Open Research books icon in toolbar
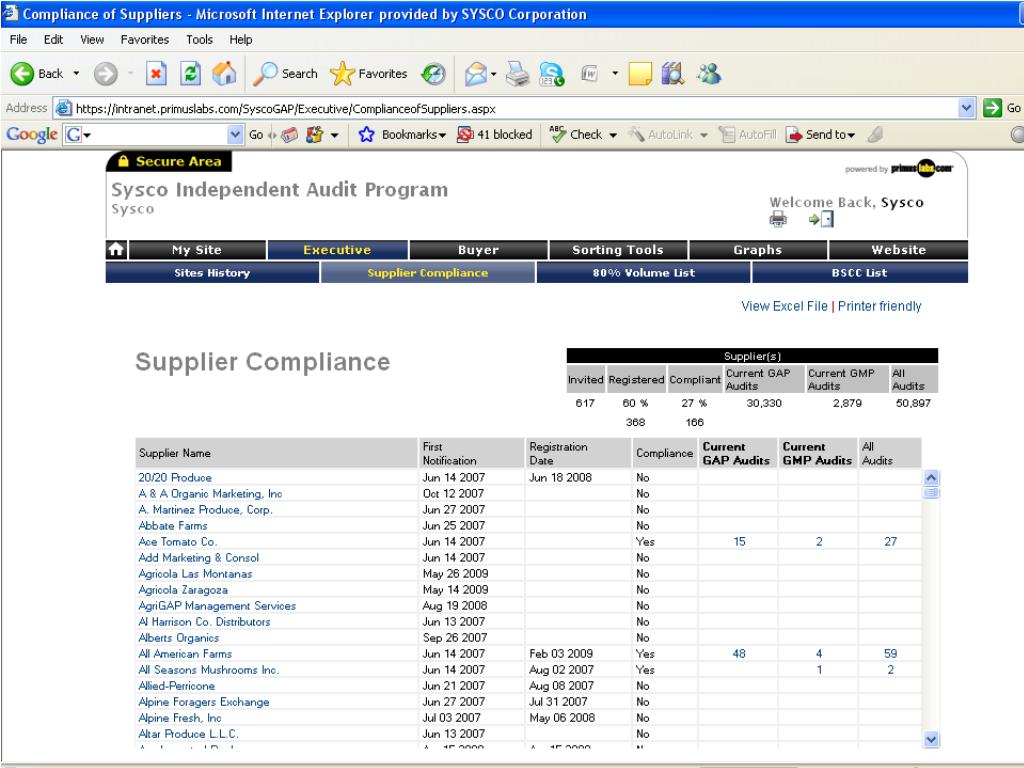Image resolution: width=1024 pixels, height=768 pixels. point(673,74)
